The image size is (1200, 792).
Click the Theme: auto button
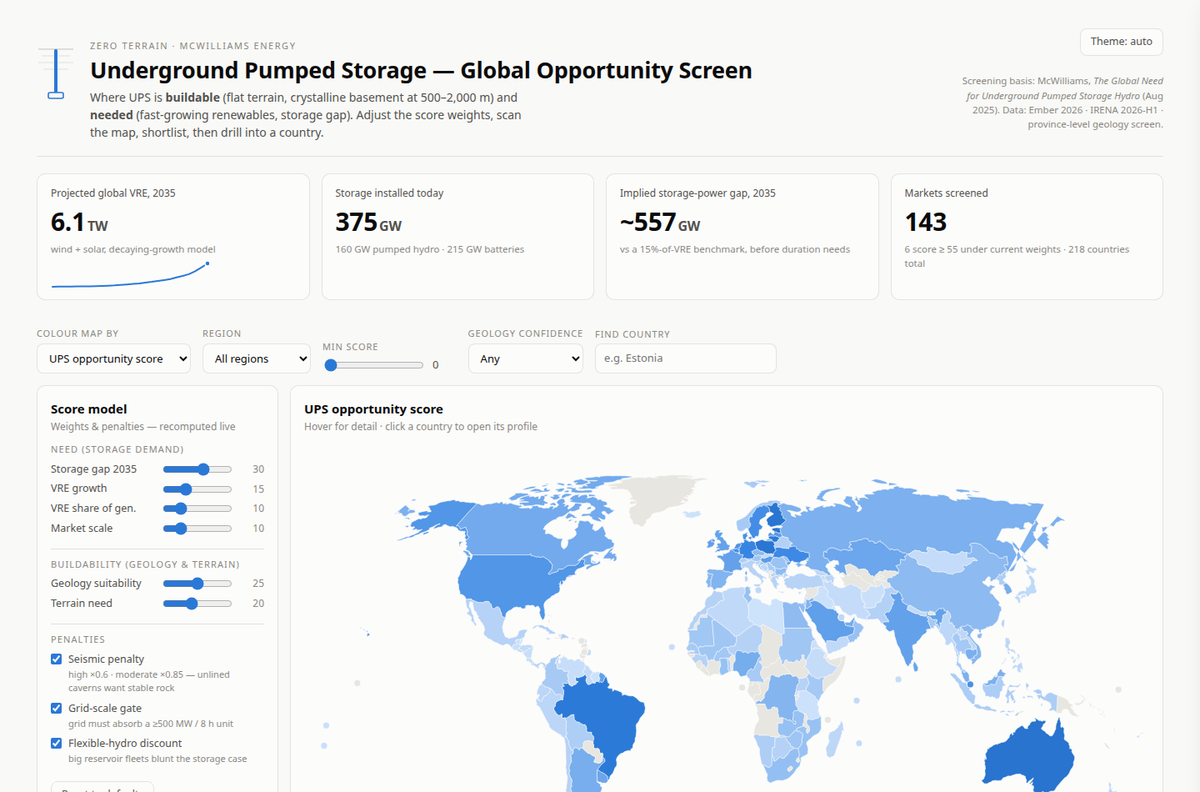point(1121,42)
